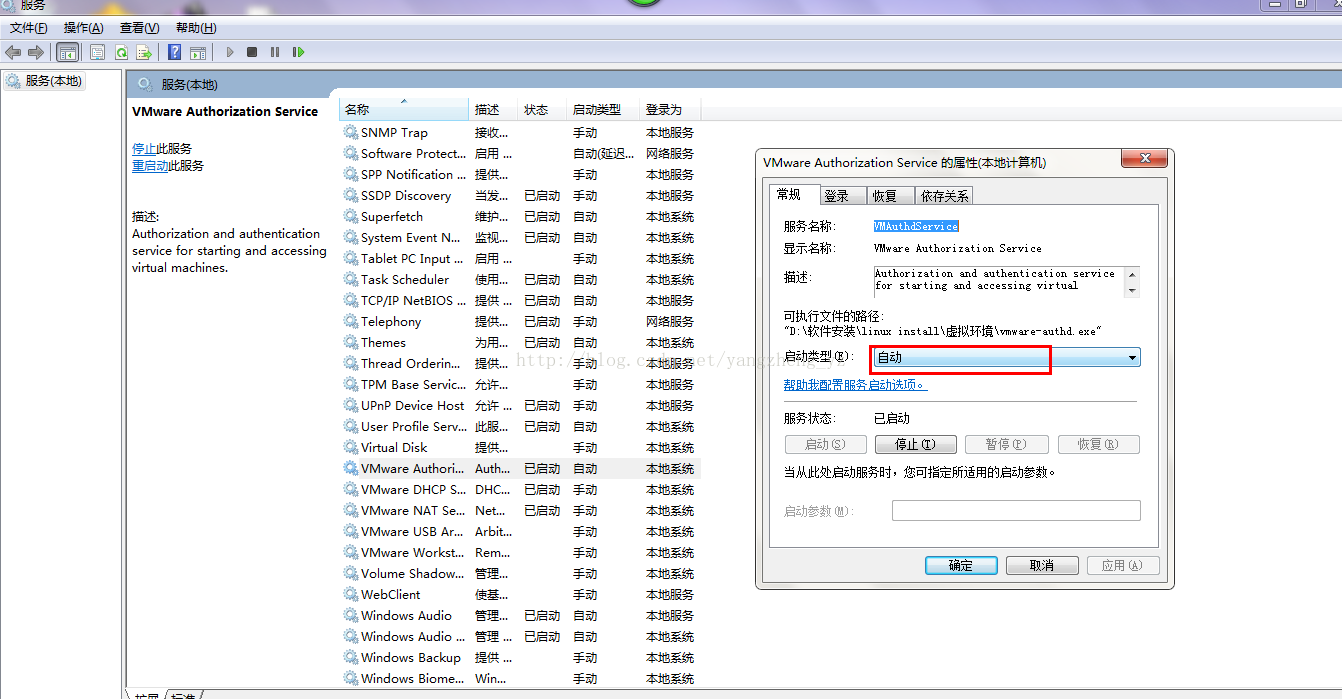Click the 停止 link in left description pane
Image resolution: width=1342 pixels, height=699 pixels.
point(144,148)
